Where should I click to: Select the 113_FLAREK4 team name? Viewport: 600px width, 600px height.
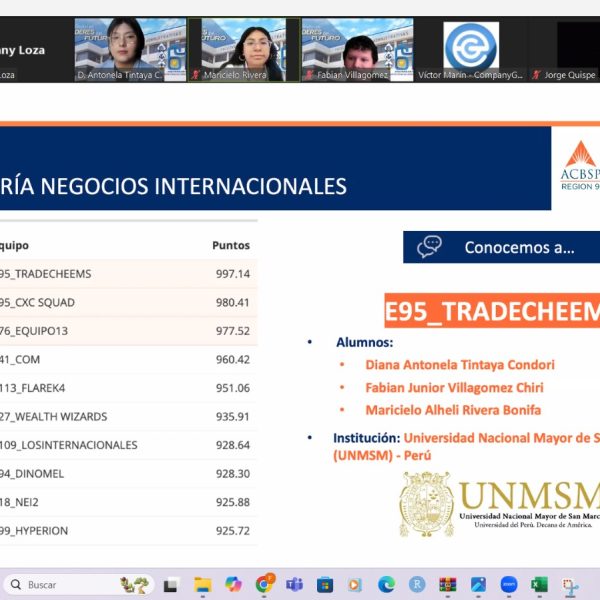33,388
